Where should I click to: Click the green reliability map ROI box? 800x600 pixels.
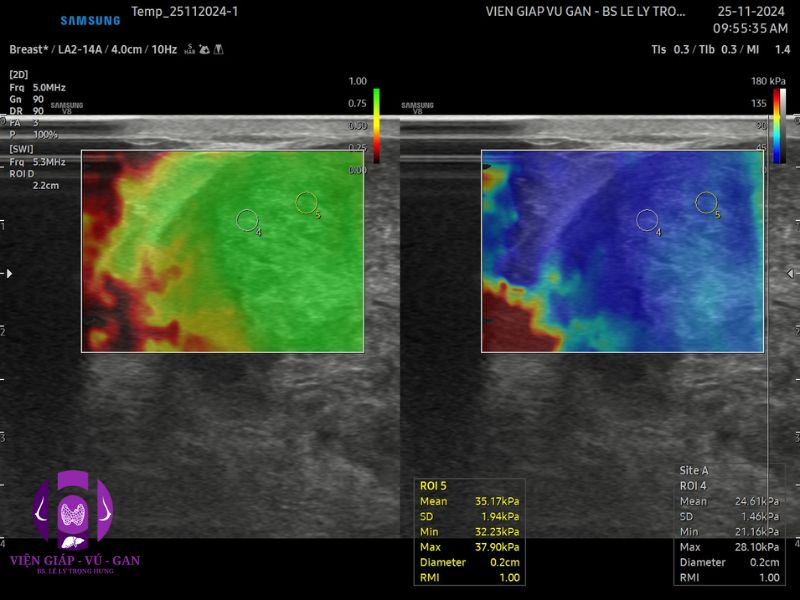222,251
